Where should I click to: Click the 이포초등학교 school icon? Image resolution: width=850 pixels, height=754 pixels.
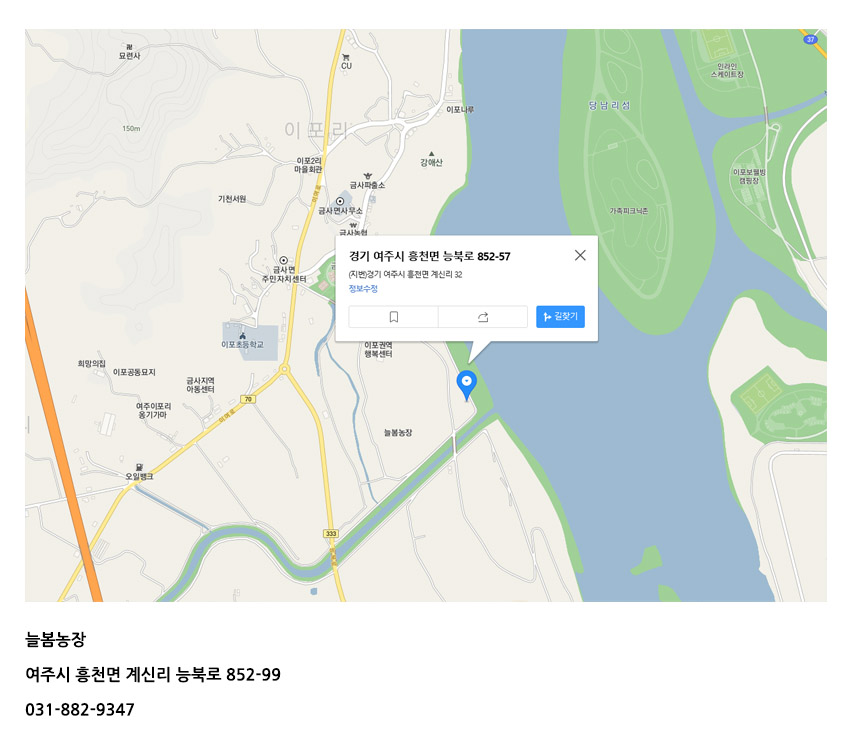[x=242, y=336]
